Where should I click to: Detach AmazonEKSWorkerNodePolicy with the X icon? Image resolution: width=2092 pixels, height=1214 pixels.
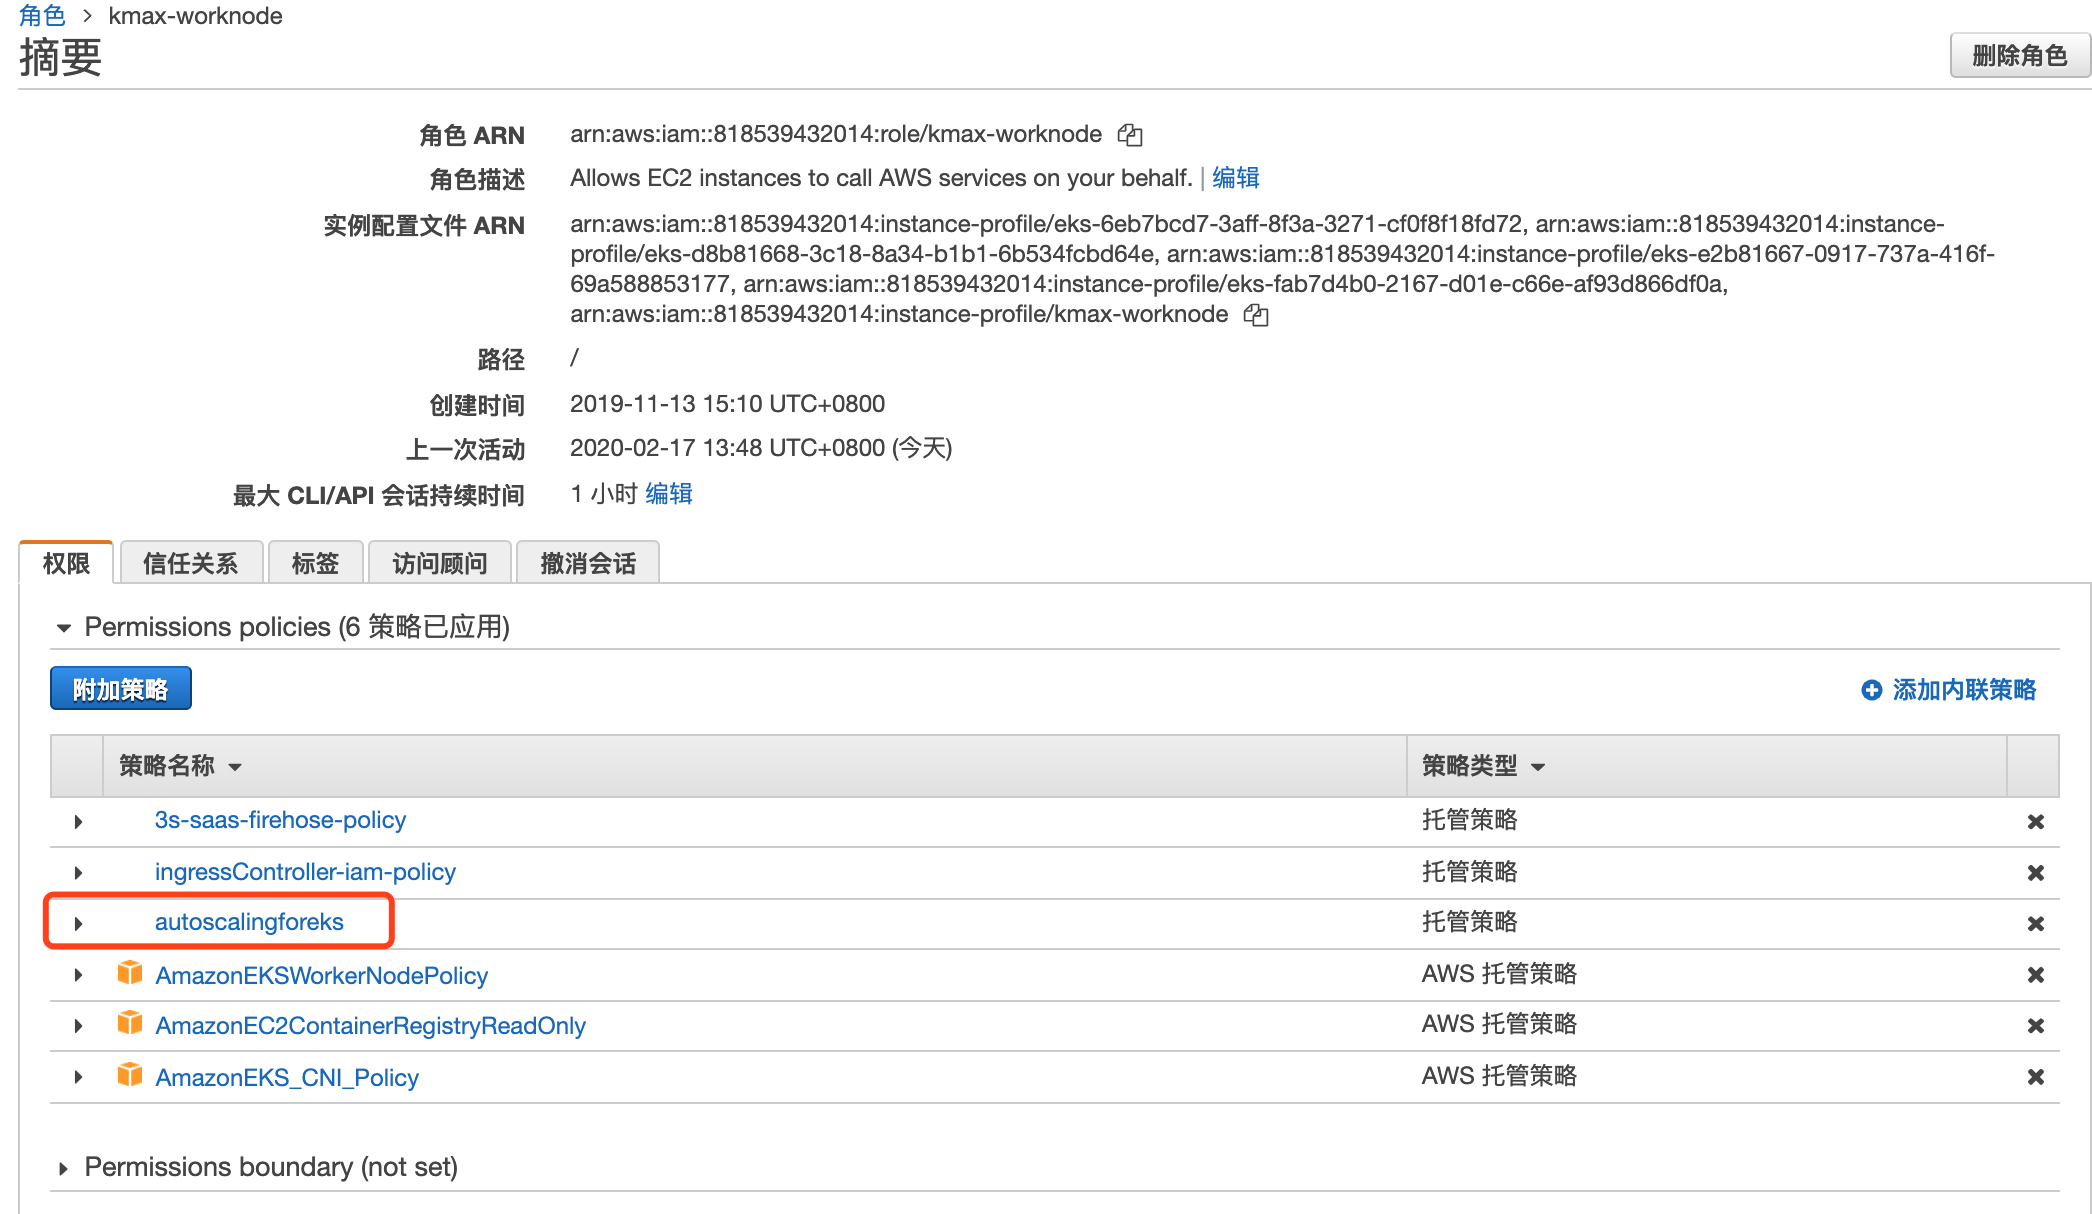coord(2035,975)
